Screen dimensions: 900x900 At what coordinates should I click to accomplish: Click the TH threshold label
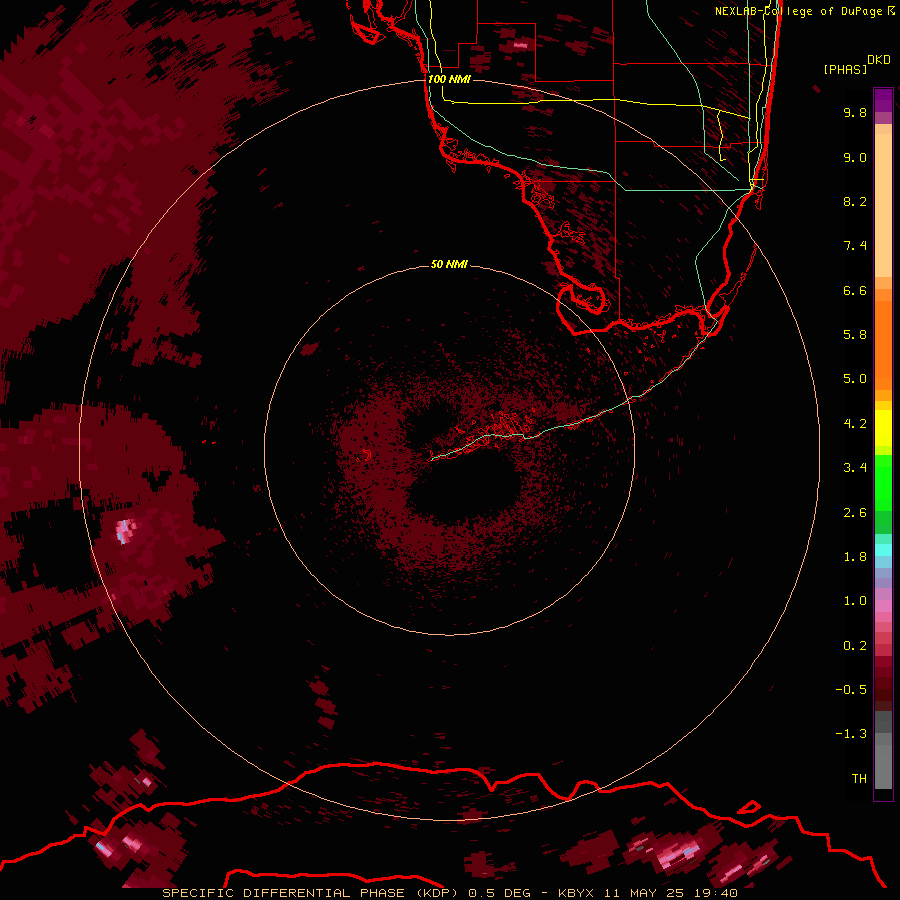pyautogui.click(x=859, y=779)
